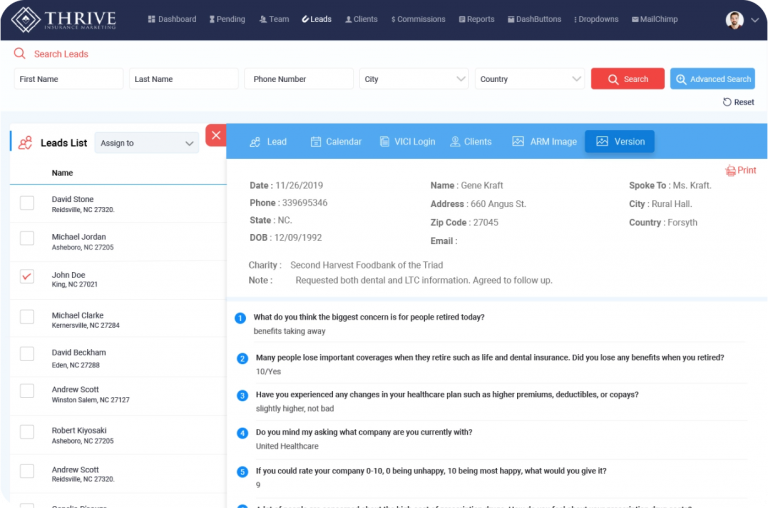This screenshot has width=768, height=508.
Task: Check the Andrew Scott Winston Salem checkbox
Action: (27, 391)
